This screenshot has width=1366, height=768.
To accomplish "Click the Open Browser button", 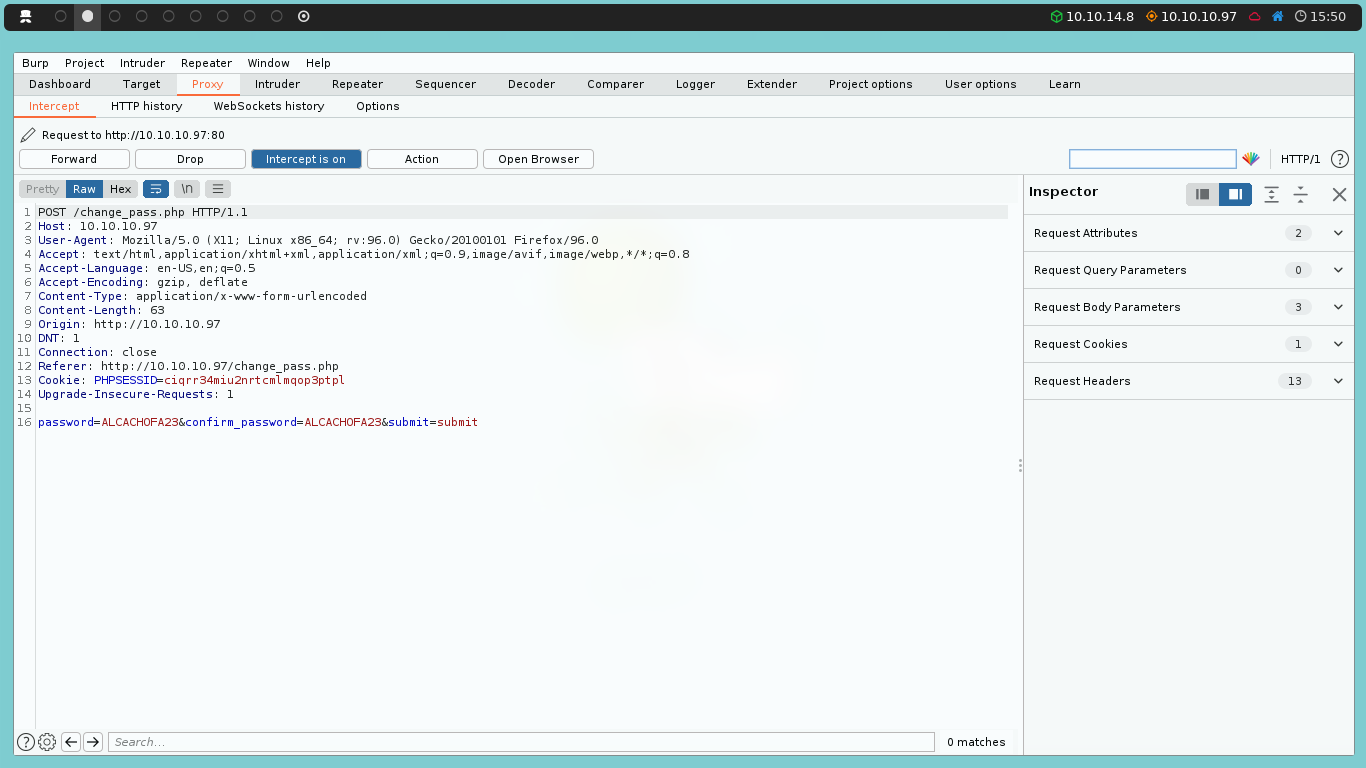I will point(538,159).
